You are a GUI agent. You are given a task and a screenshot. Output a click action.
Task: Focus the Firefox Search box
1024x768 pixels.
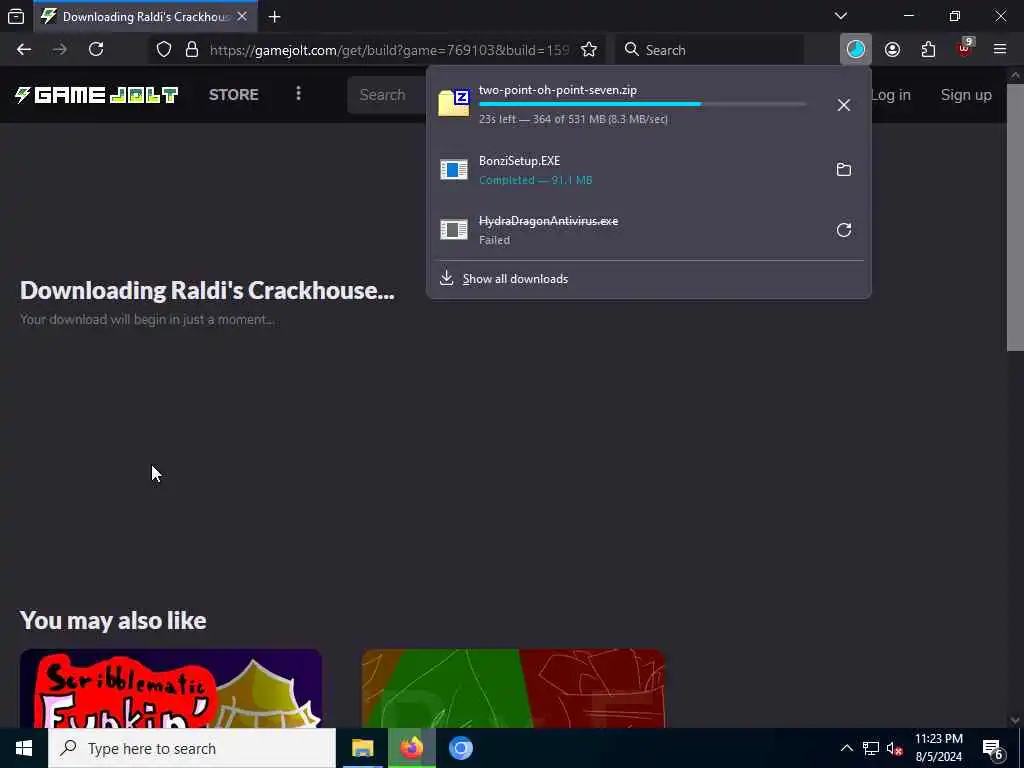(709, 50)
